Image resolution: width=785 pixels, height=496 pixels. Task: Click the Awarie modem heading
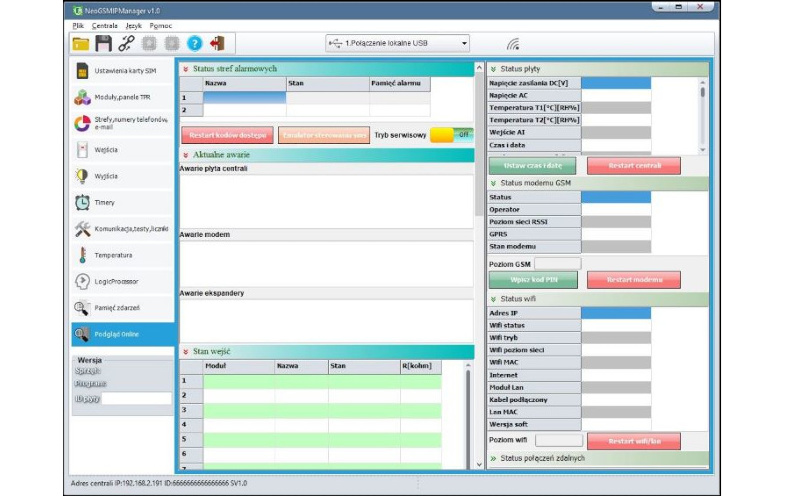point(205,235)
